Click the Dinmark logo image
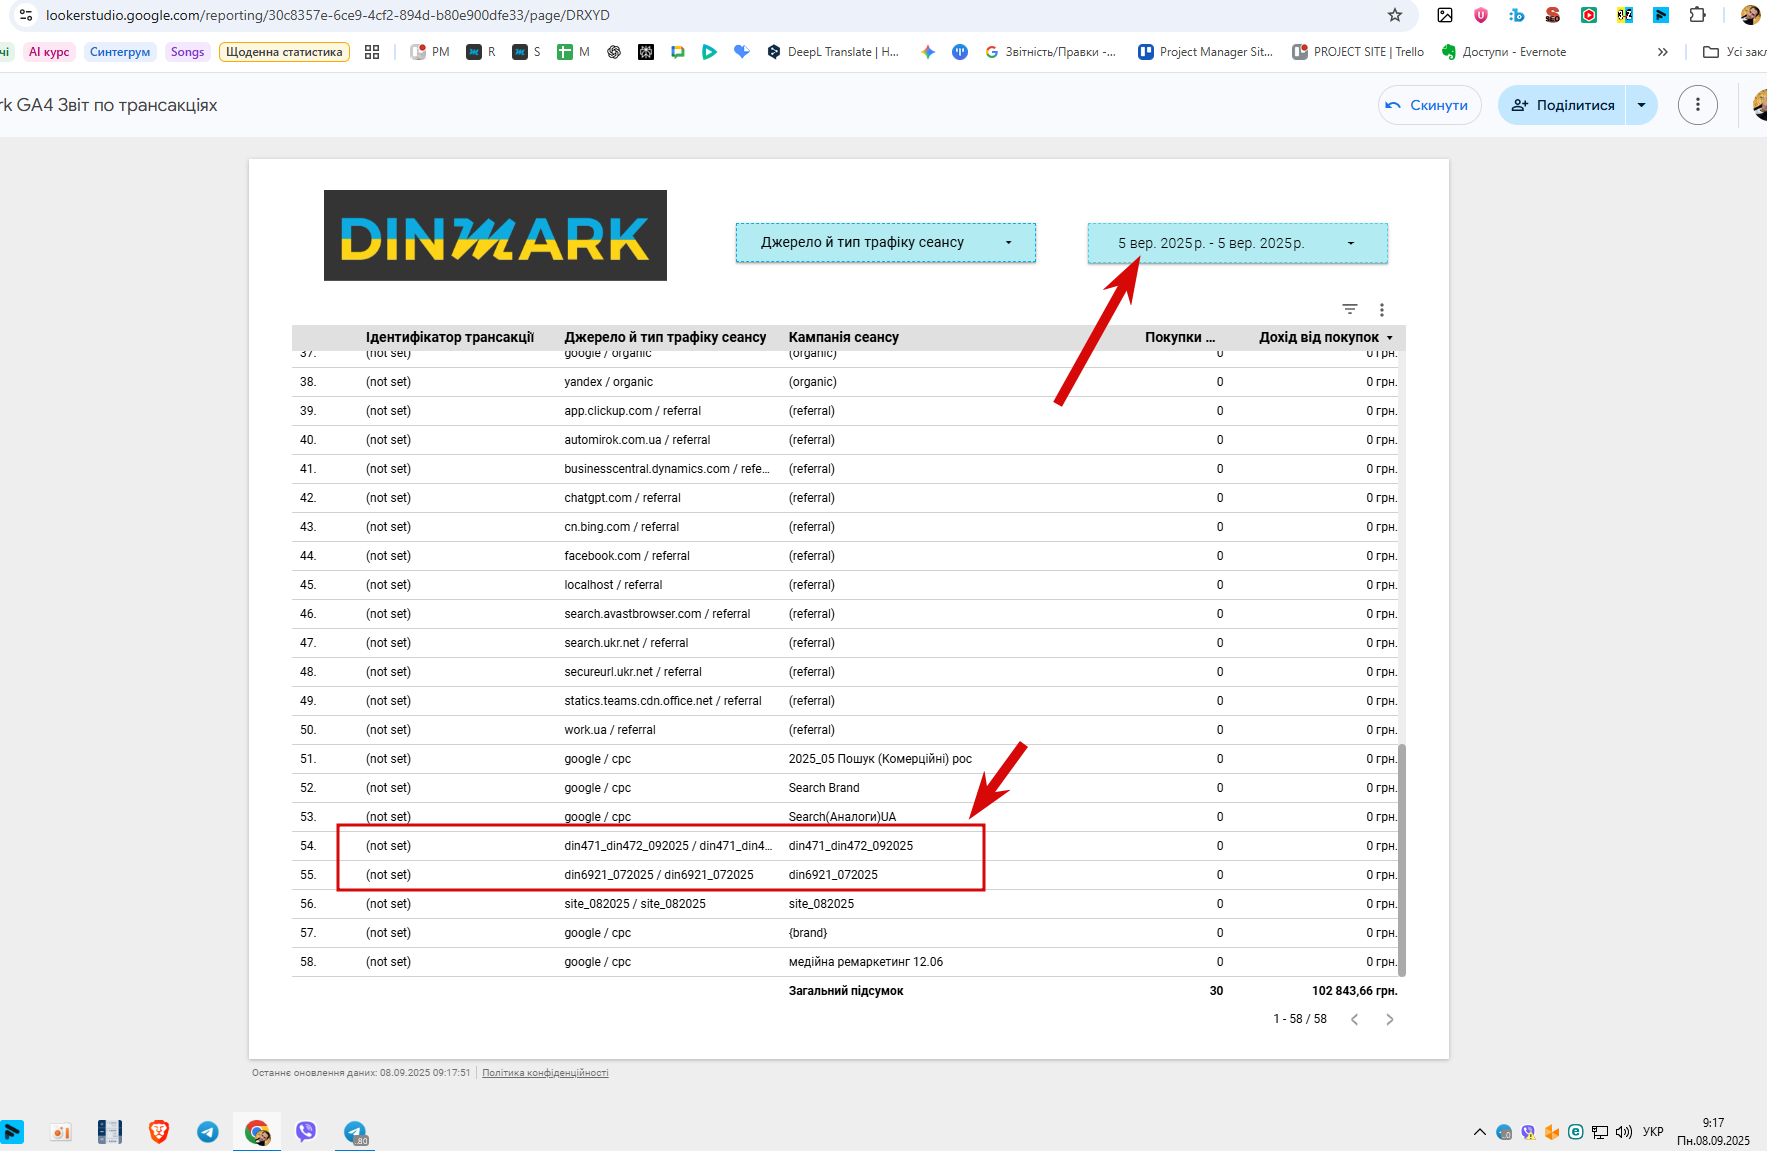The image size is (1767, 1151). coord(495,235)
